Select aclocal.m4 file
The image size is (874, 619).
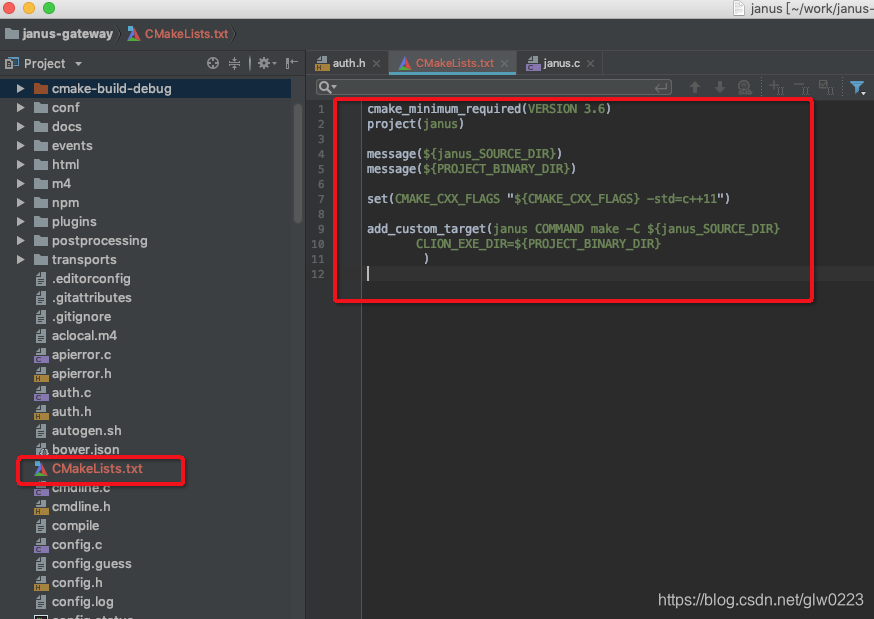(x=84, y=335)
